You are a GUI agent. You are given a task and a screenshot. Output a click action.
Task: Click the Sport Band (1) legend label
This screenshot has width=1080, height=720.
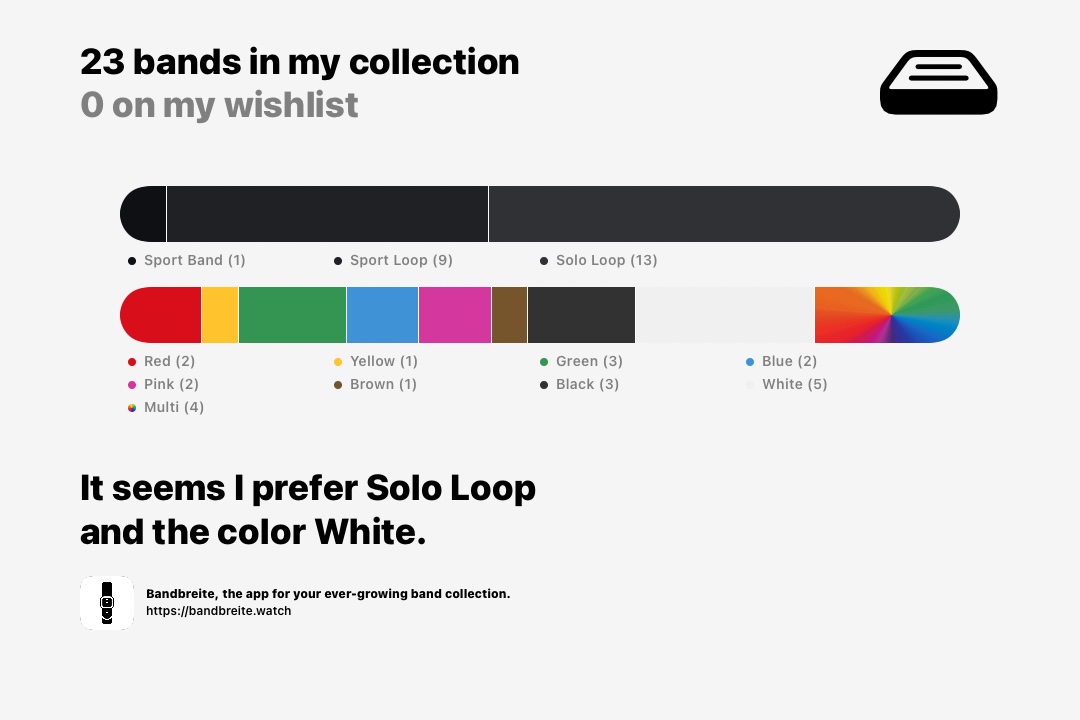pyautogui.click(x=194, y=260)
